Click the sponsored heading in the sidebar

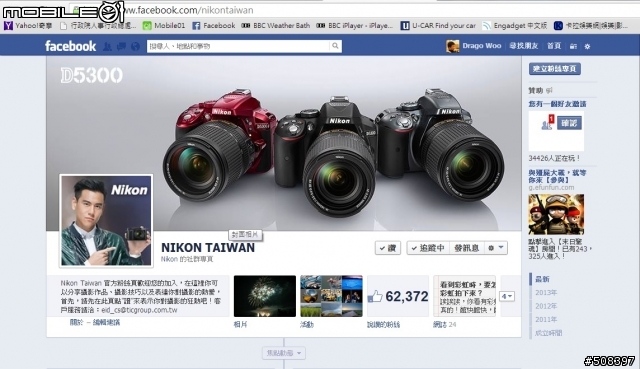click(536, 91)
